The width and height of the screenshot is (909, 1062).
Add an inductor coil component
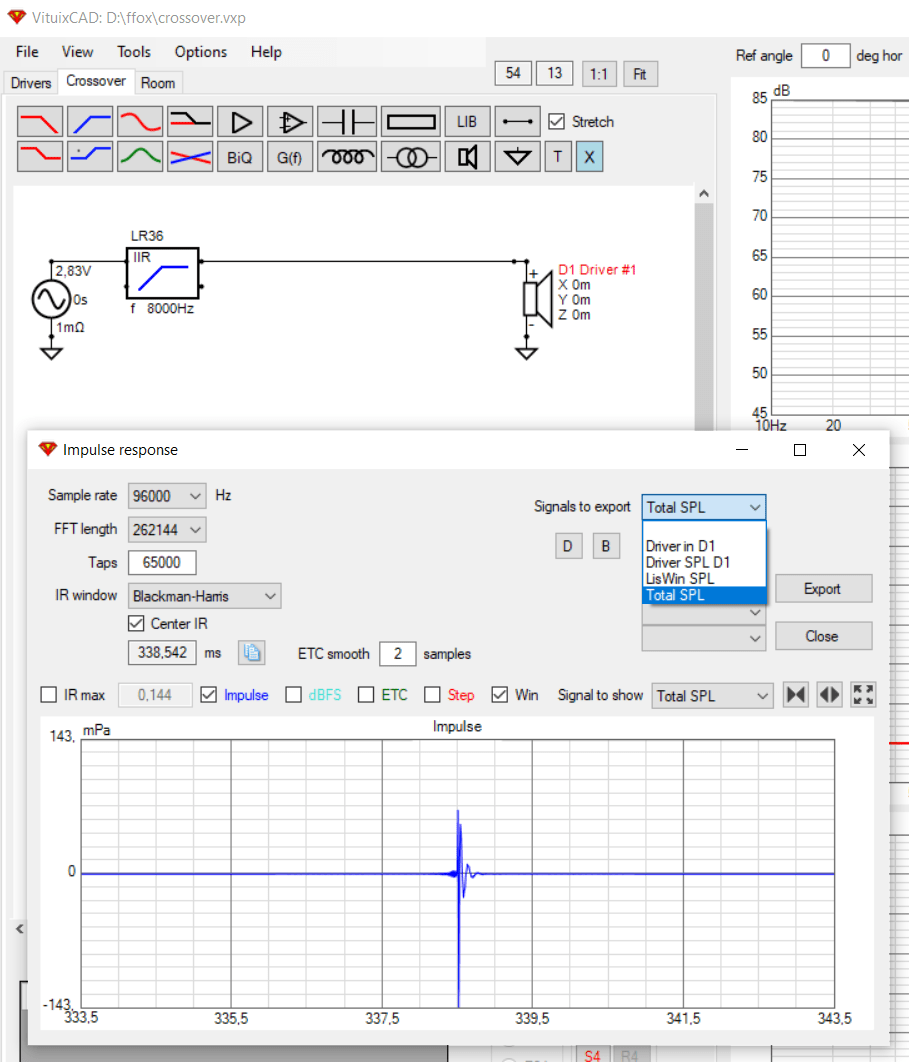[347, 157]
